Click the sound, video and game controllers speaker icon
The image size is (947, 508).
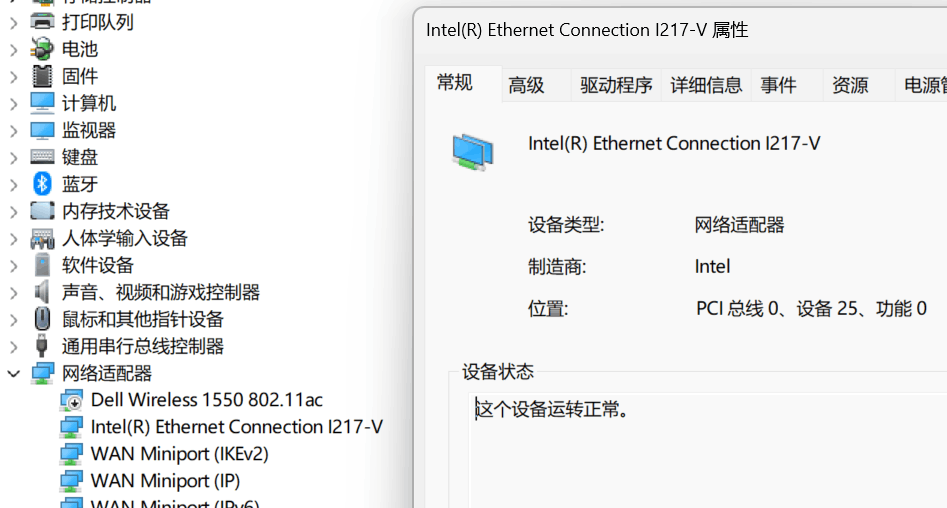pyautogui.click(x=42, y=292)
